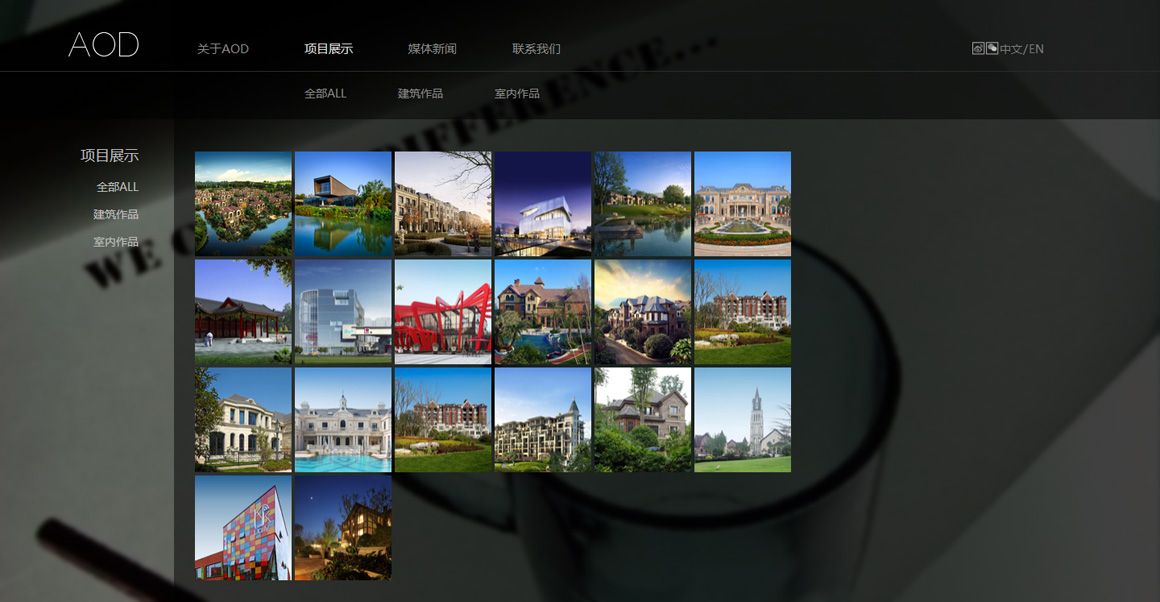Viewport: 1160px width, 602px height.
Task: Select 建筑作品 in top submenu
Action: (420, 93)
